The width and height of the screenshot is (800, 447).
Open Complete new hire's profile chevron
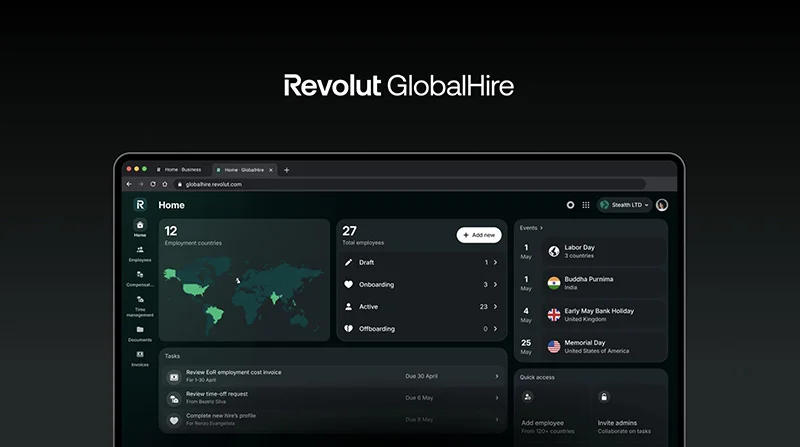click(497, 419)
